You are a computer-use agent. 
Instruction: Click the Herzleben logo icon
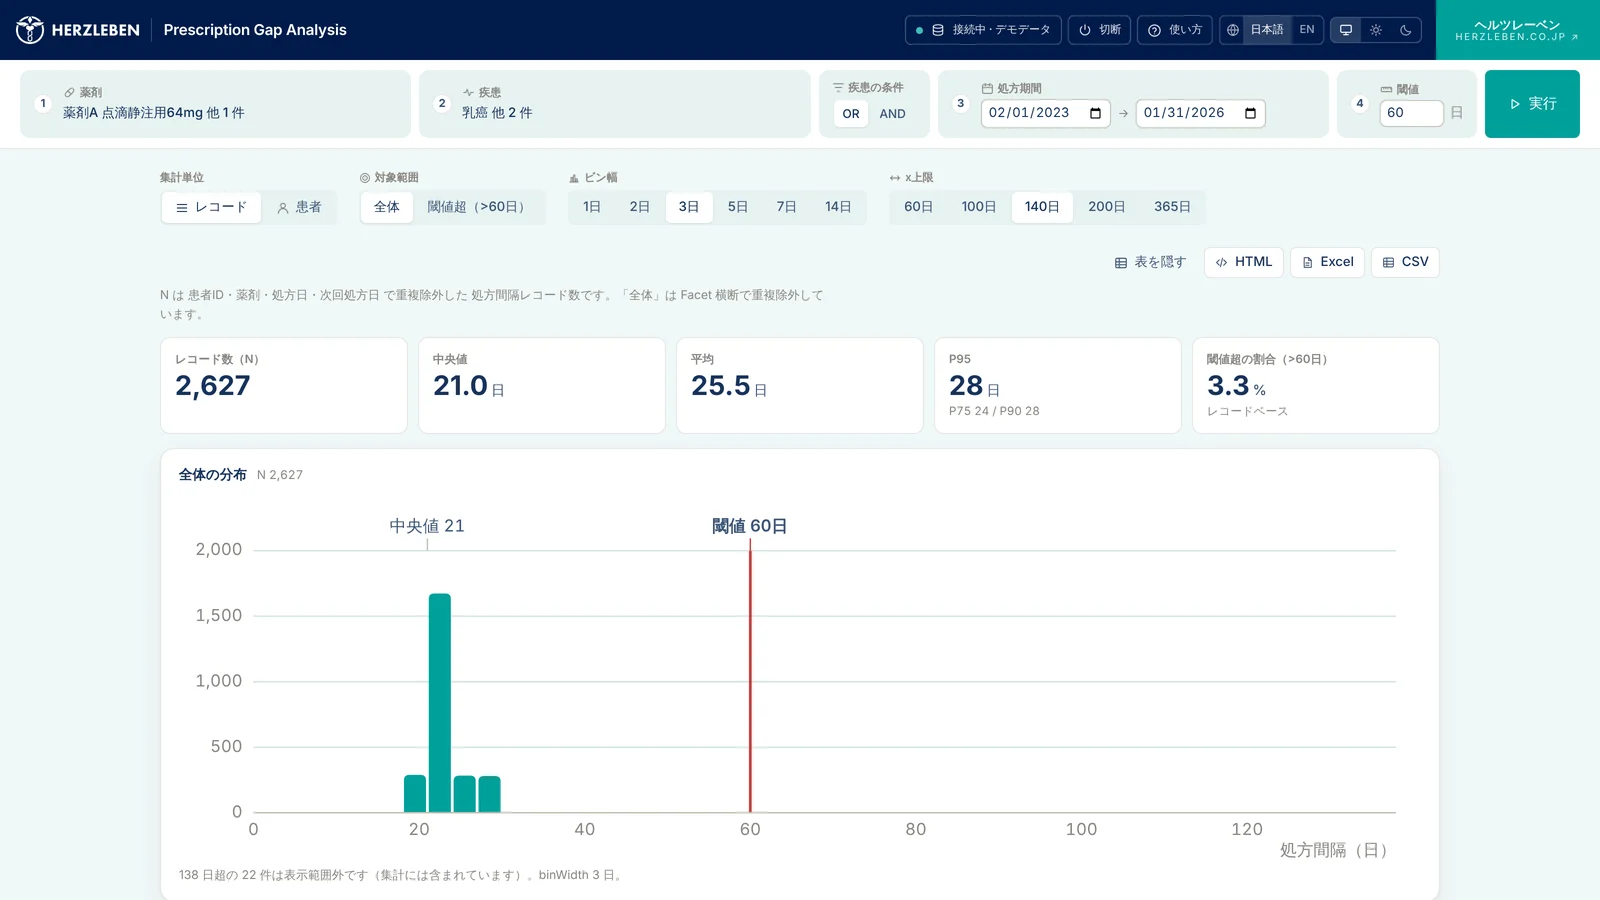pos(30,30)
